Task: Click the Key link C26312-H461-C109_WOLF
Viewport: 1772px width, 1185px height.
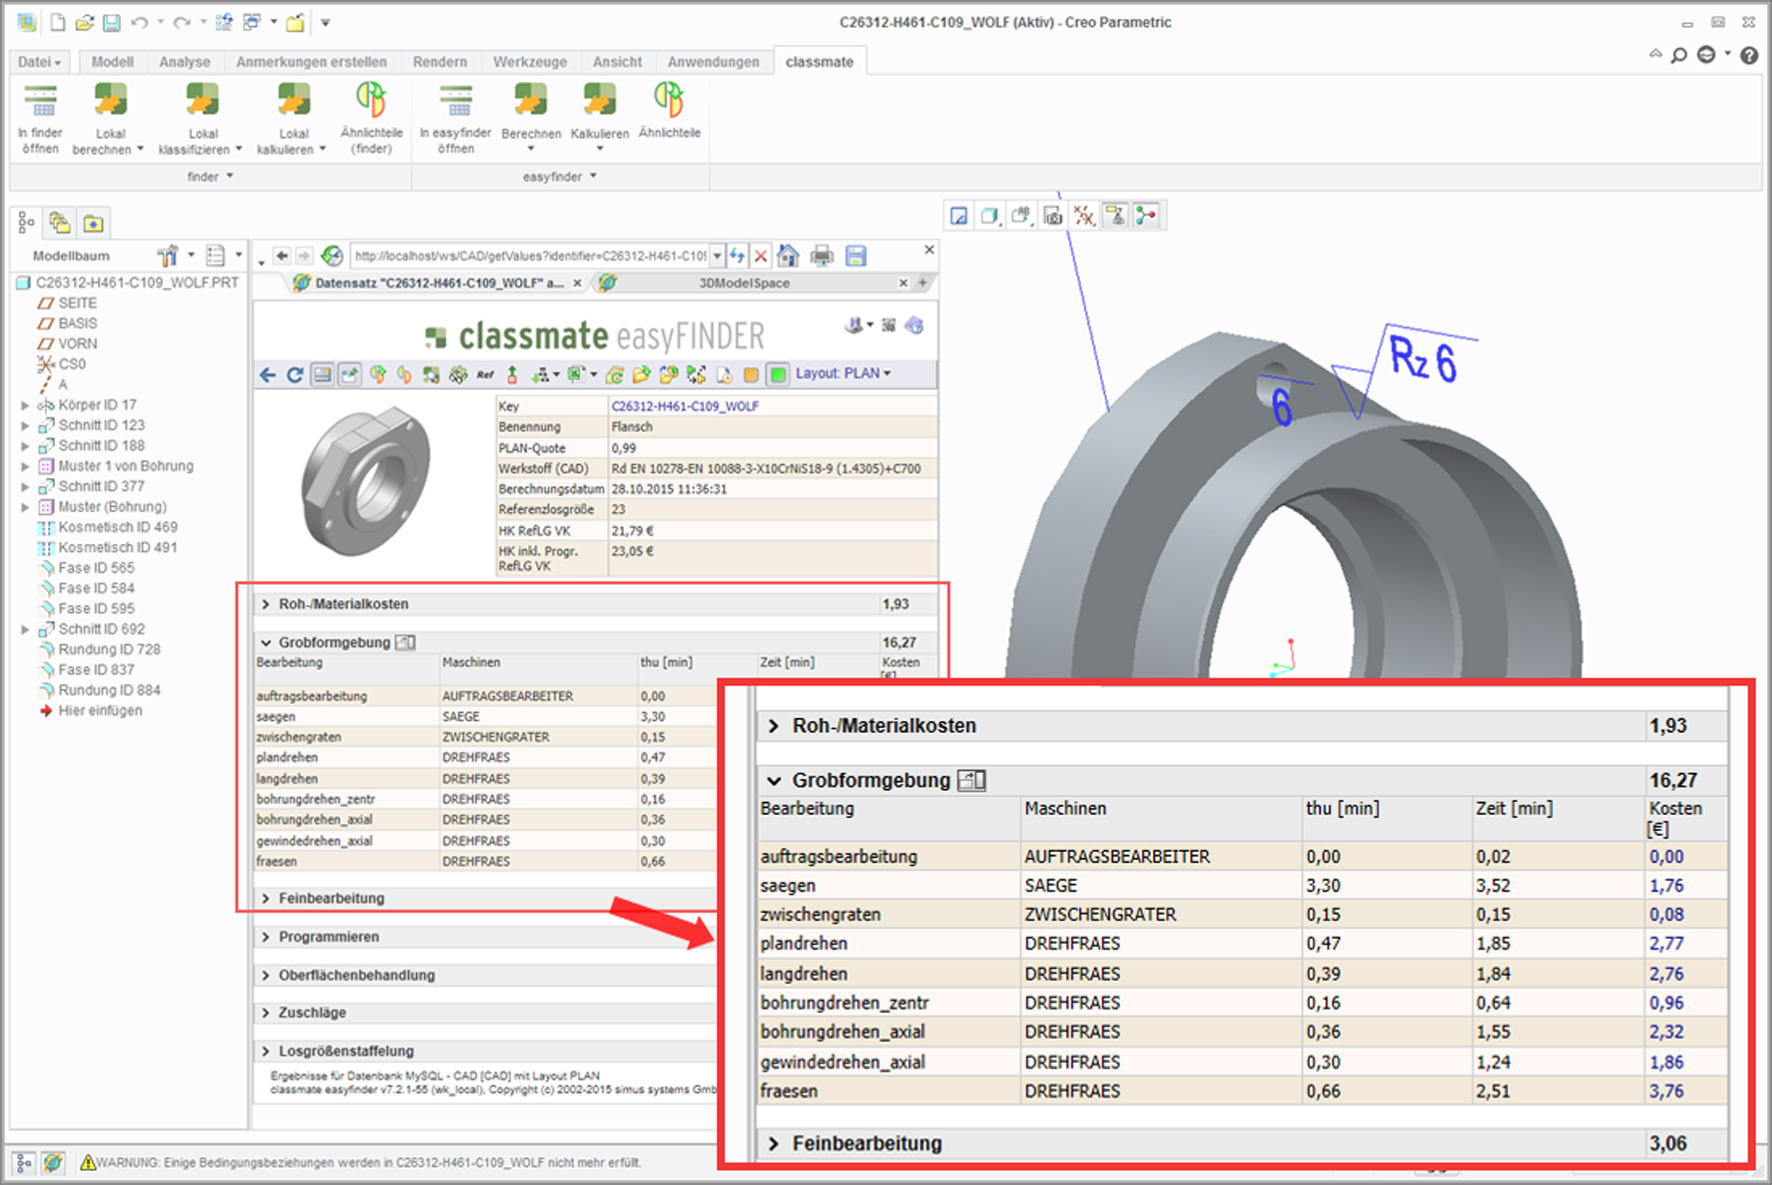Action: pyautogui.click(x=685, y=406)
